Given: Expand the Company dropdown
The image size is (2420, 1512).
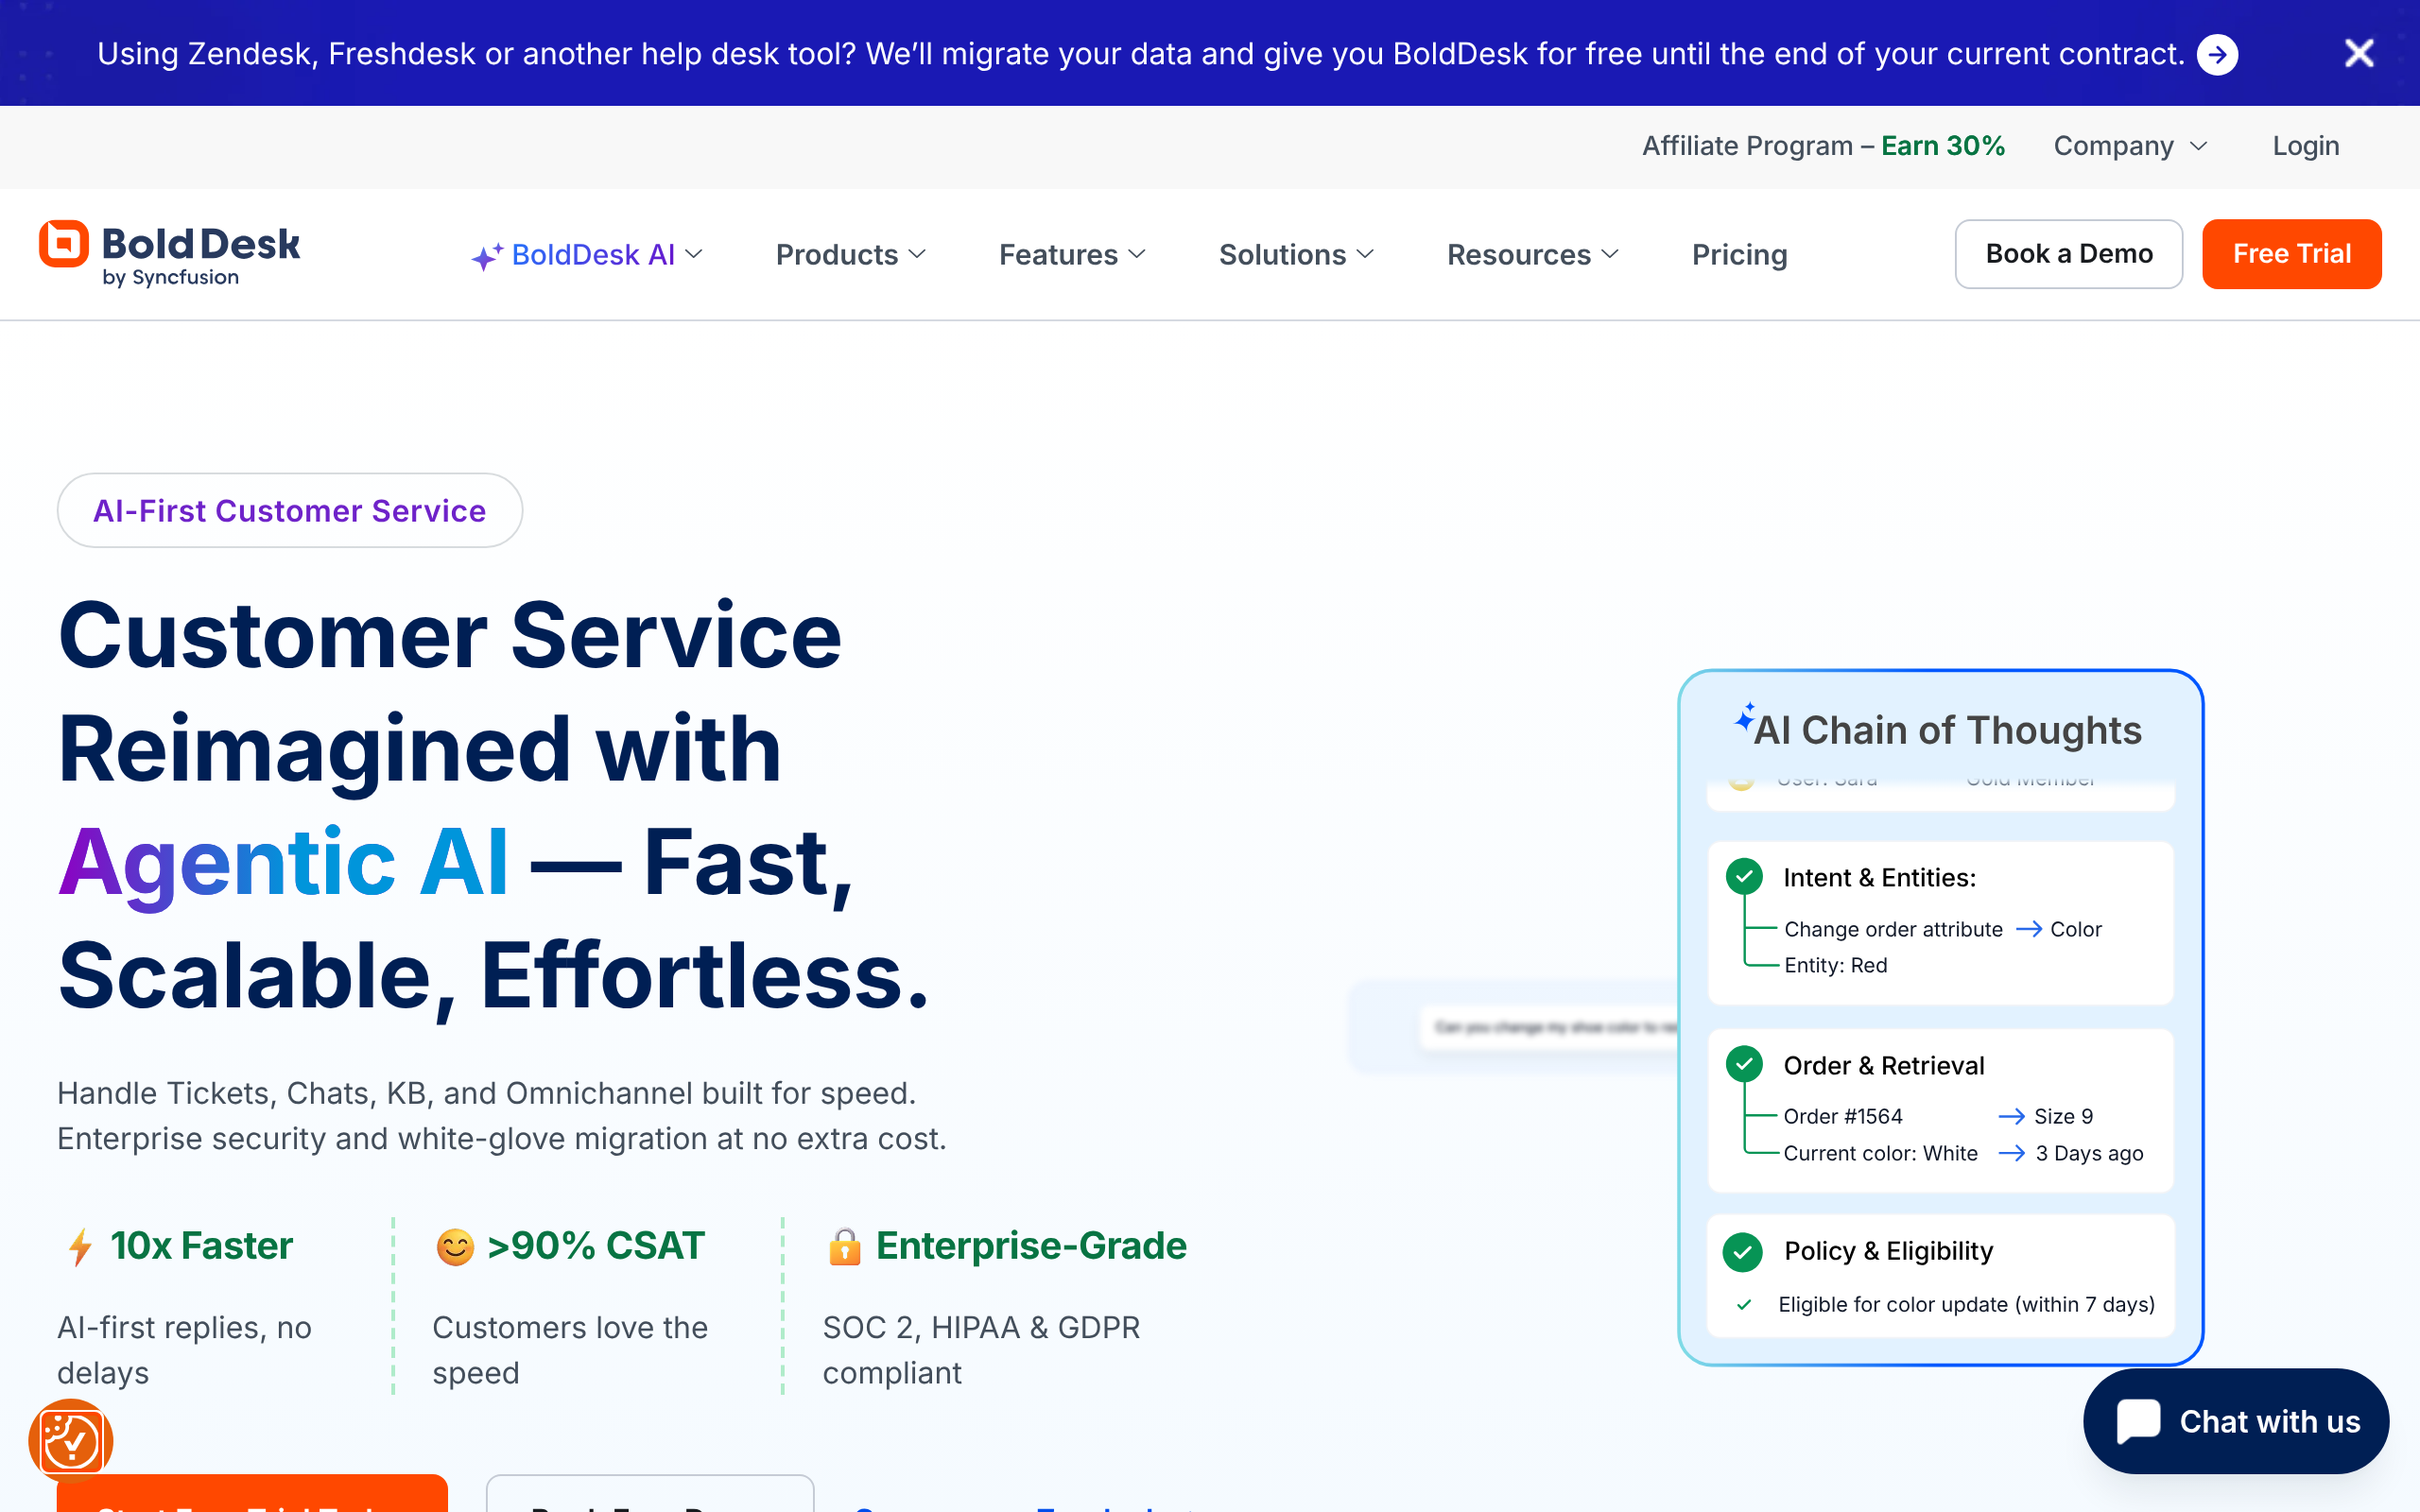Looking at the screenshot, I should click(x=2129, y=146).
